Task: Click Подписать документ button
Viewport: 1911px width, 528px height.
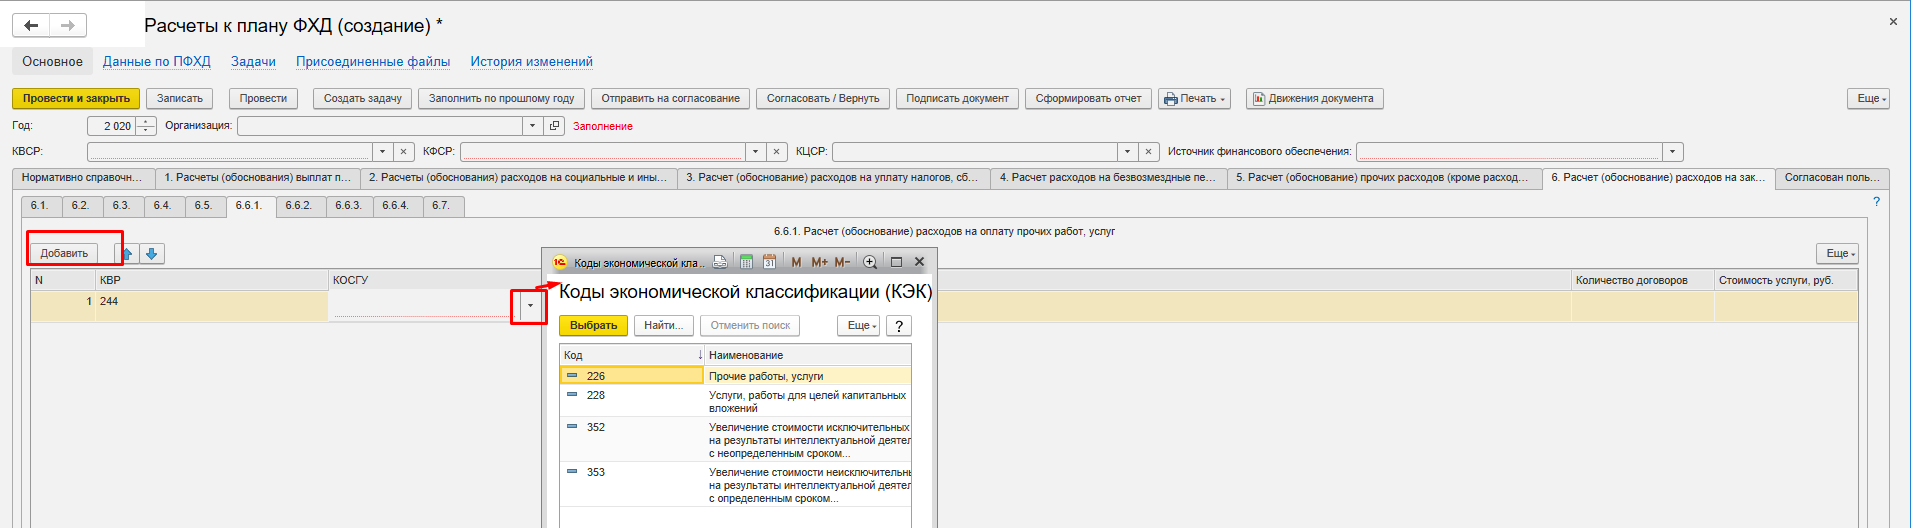Action: pos(957,99)
